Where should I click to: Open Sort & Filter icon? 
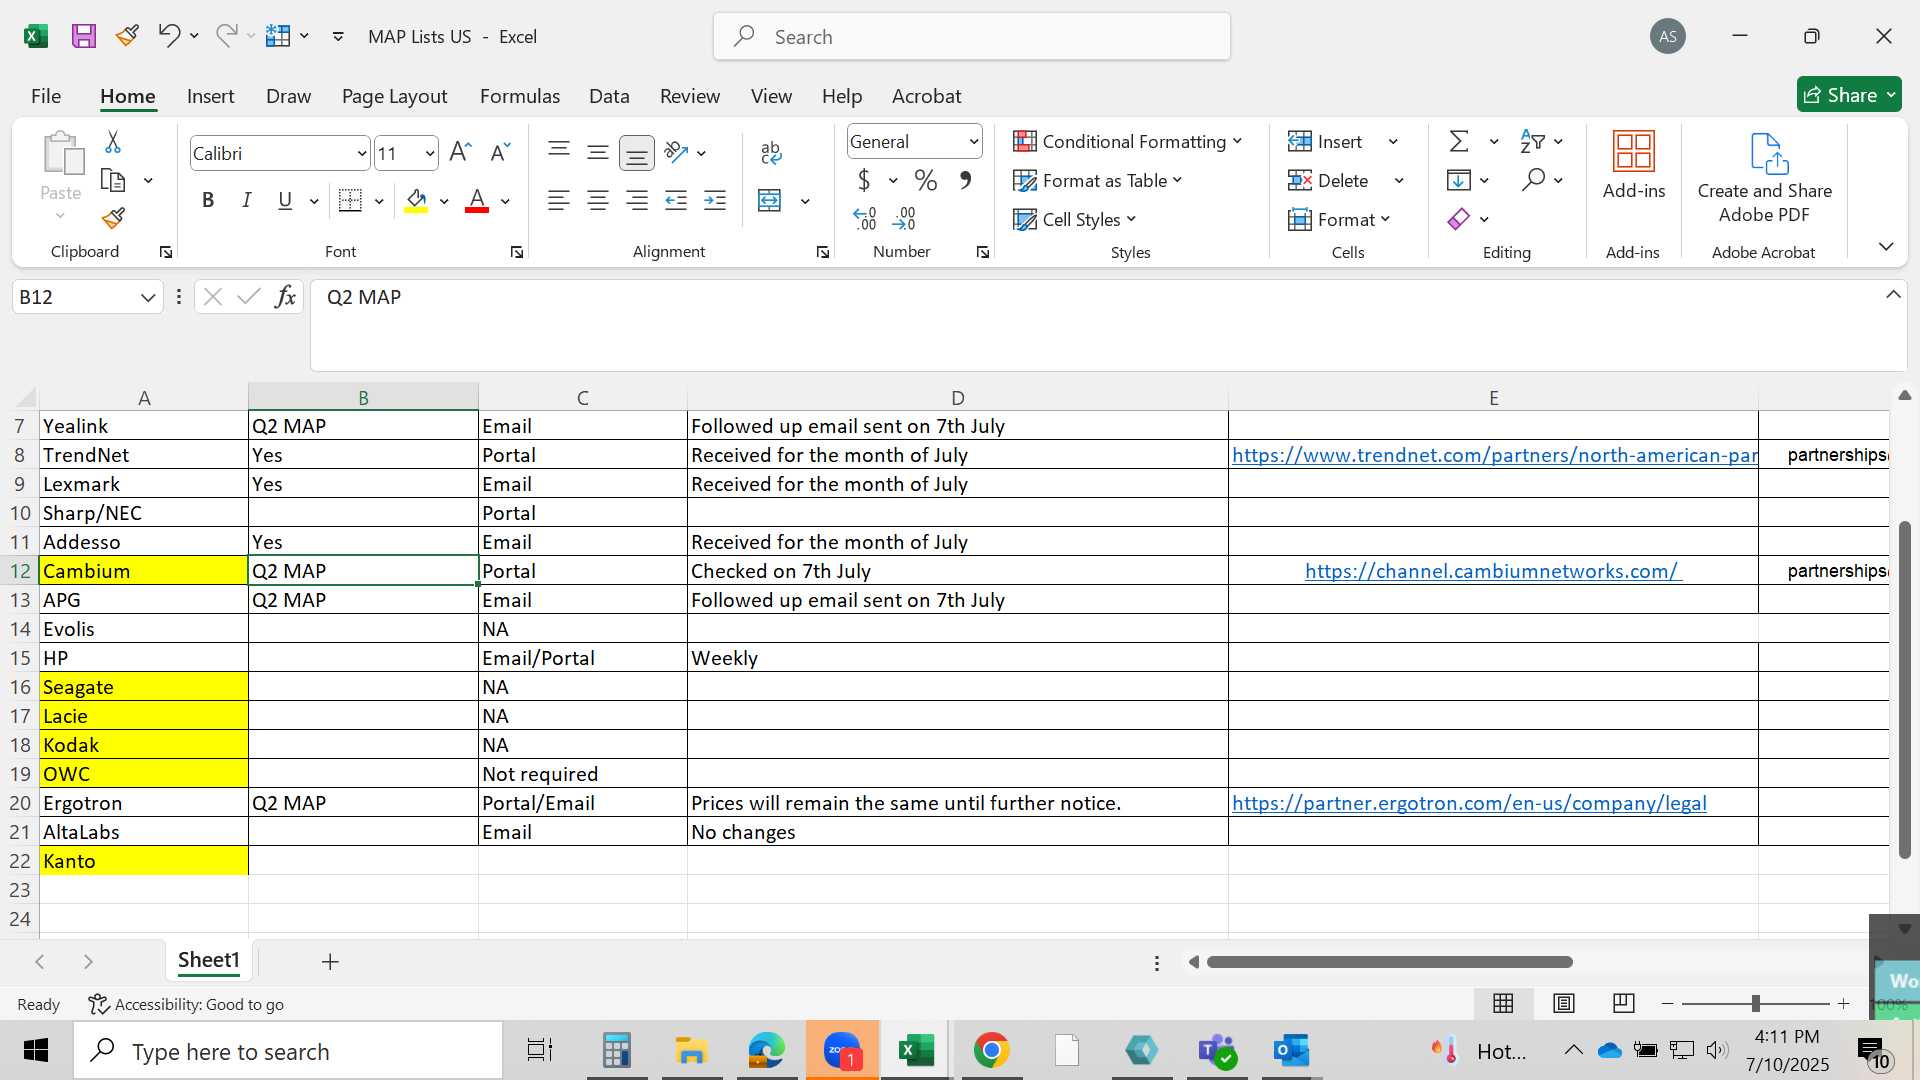[1532, 141]
